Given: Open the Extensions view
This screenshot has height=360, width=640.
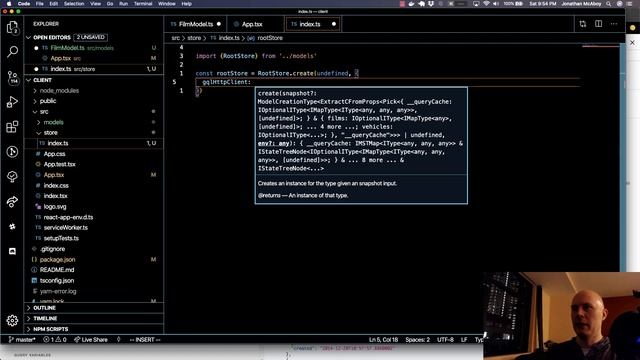Looking at the screenshot, I should coord(12,127).
